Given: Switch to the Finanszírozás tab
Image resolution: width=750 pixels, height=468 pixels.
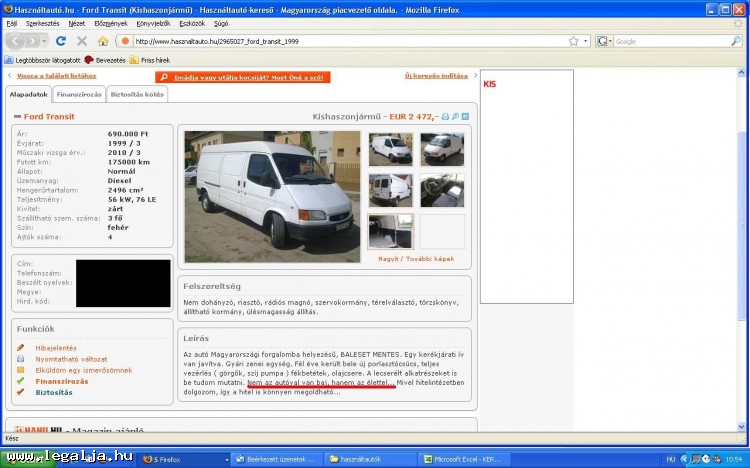Looking at the screenshot, I should tap(79, 95).
